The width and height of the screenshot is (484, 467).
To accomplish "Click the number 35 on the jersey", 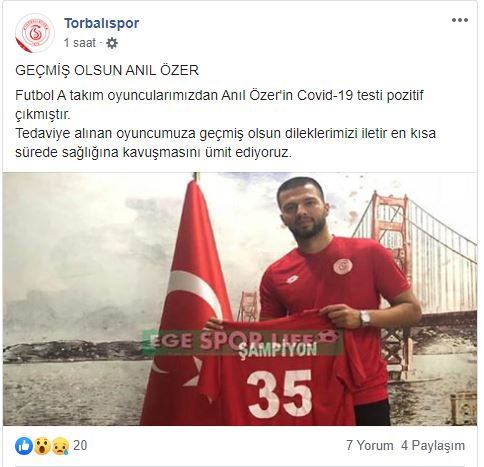I will coord(280,394).
